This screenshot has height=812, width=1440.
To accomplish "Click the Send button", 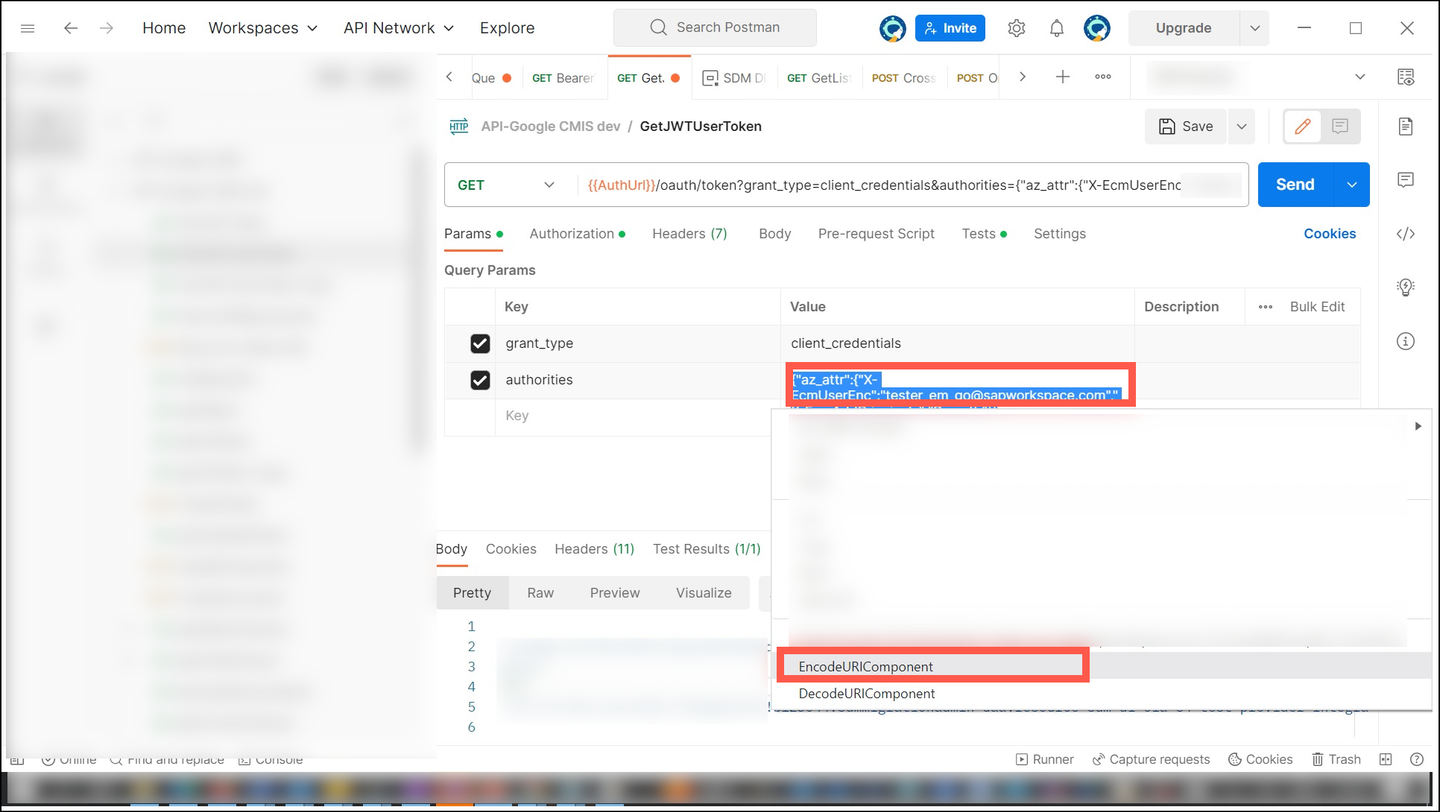I will pyautogui.click(x=1296, y=185).
